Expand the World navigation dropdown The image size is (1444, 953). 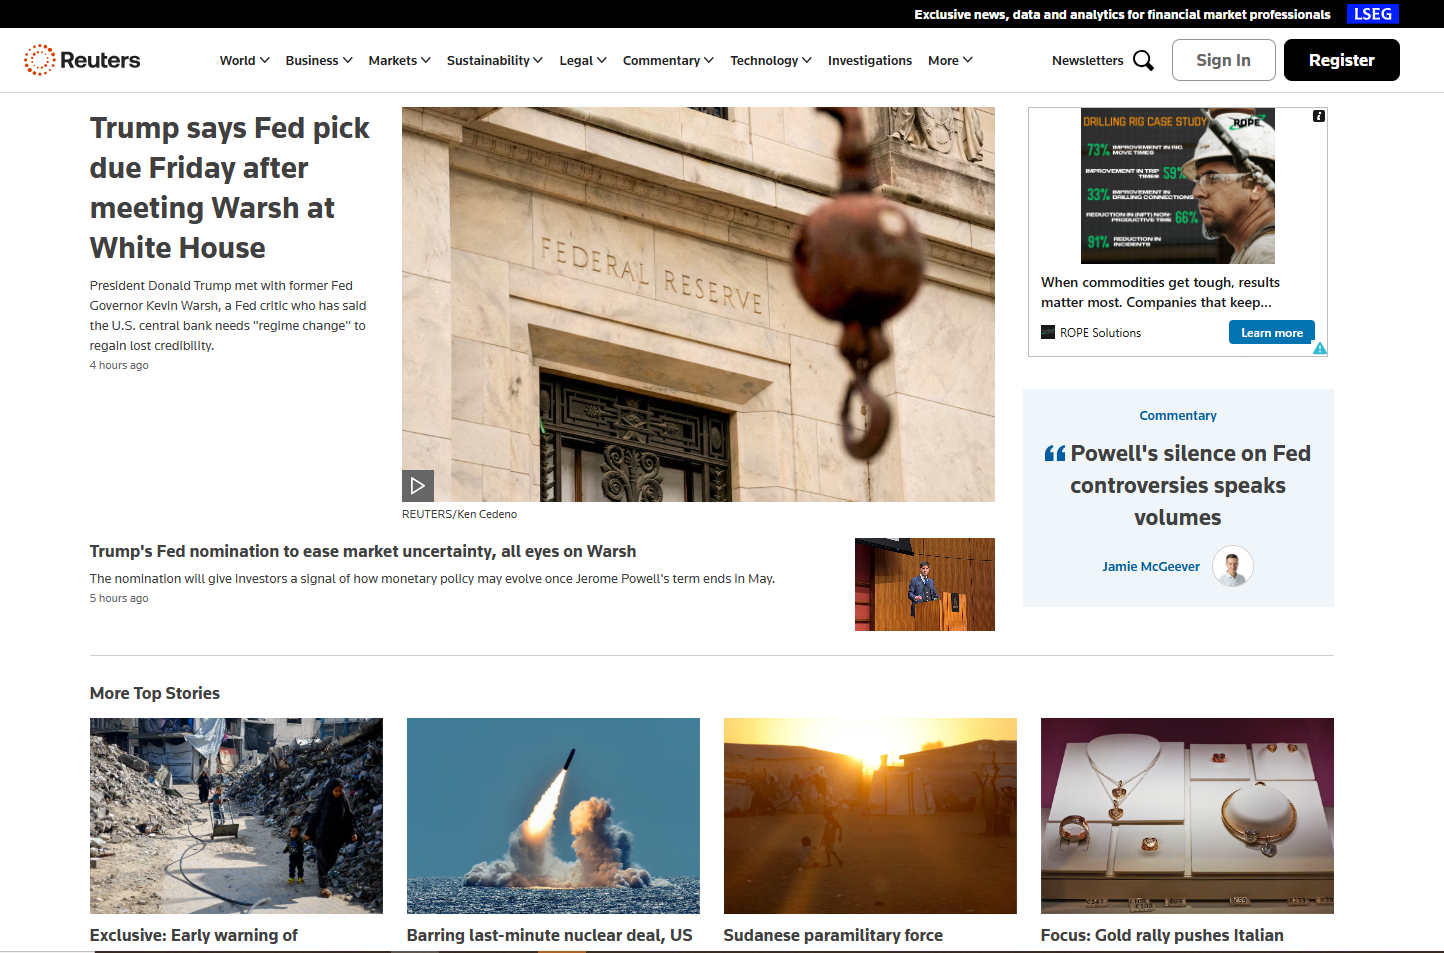(244, 60)
